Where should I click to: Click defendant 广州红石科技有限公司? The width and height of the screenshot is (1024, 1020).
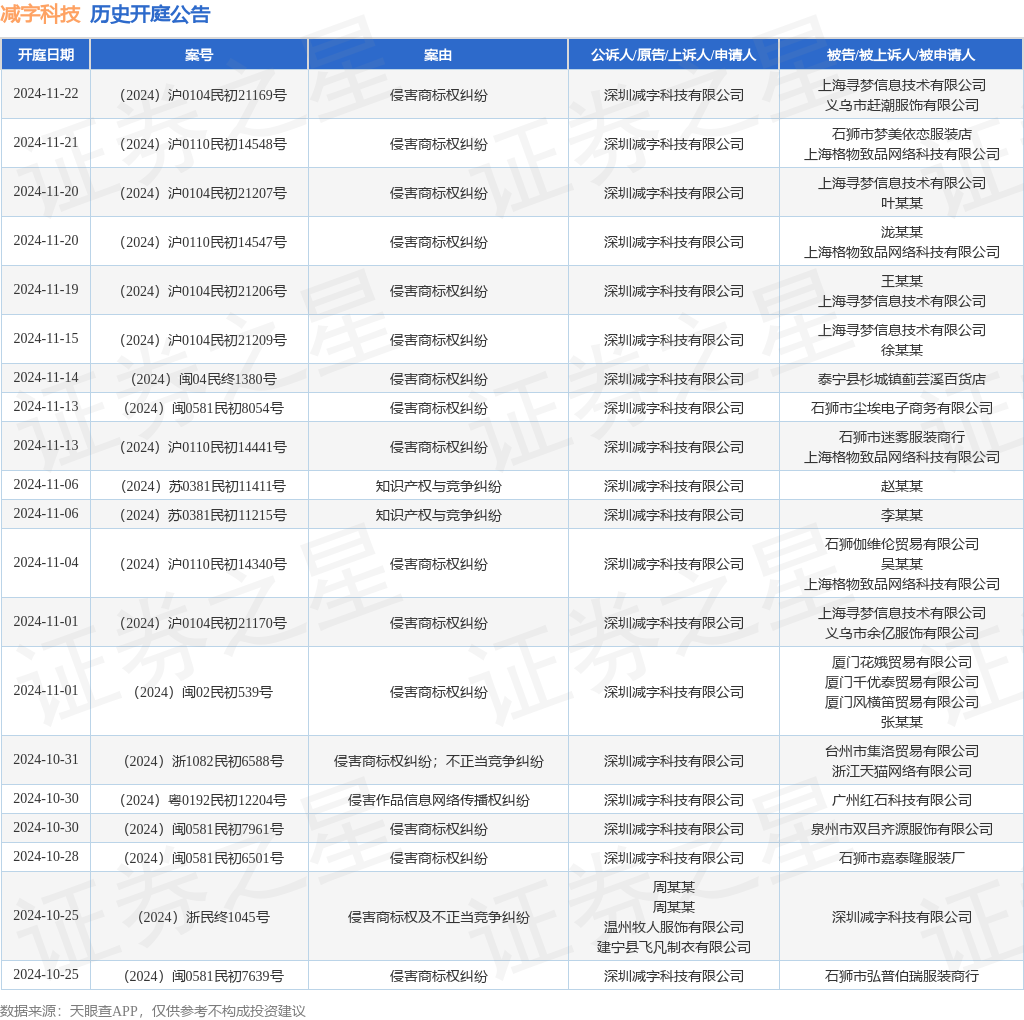click(x=901, y=801)
